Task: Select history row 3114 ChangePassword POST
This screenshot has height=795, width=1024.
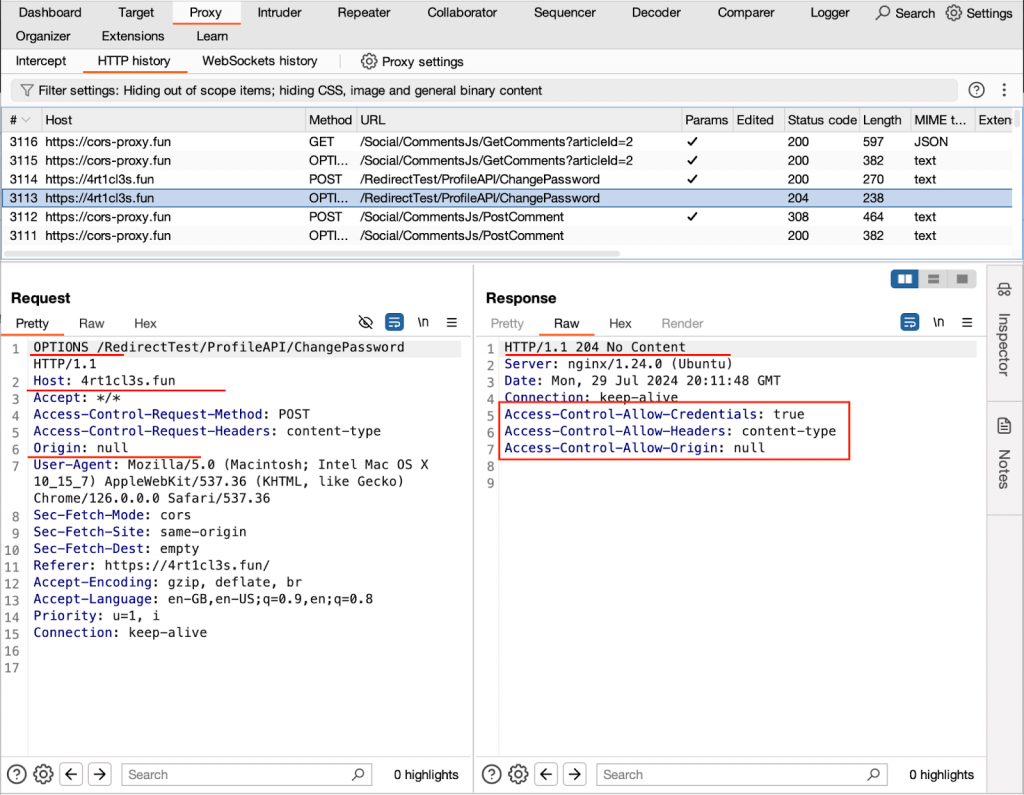Action: 507,179
